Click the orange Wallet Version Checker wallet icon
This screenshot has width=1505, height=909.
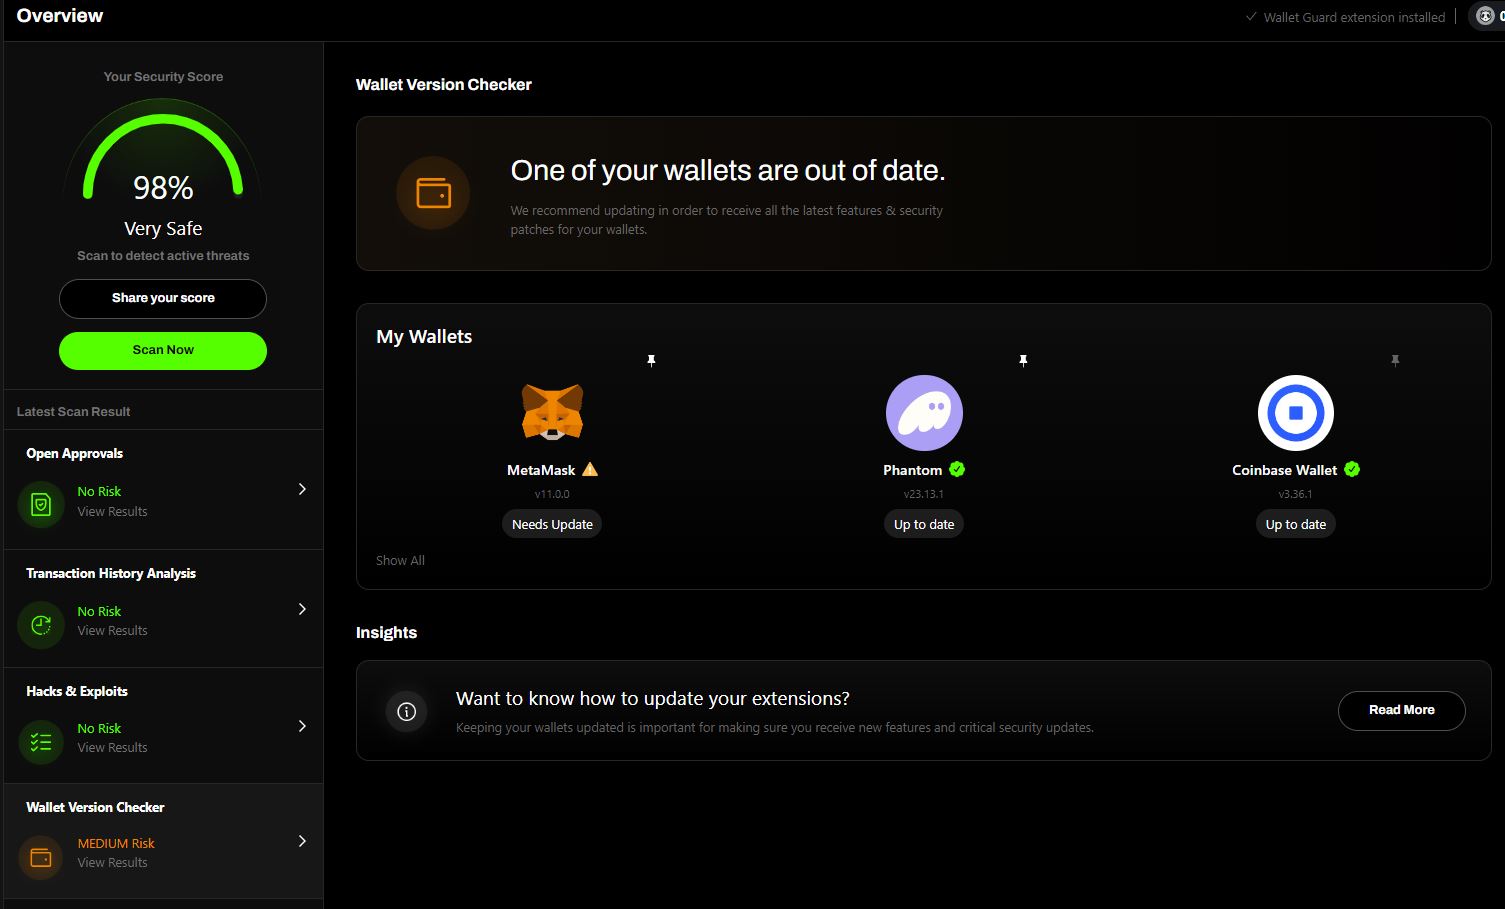[40, 856]
